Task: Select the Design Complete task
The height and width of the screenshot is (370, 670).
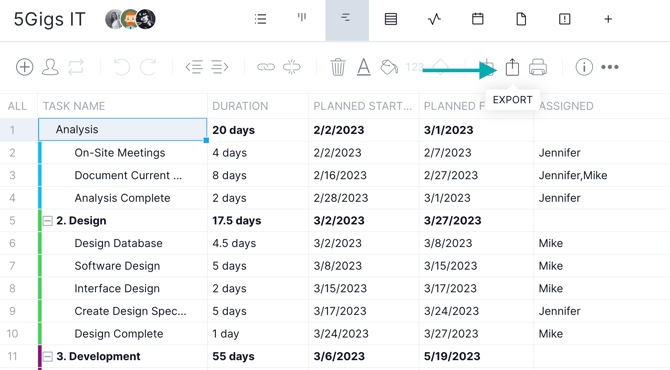Action: point(119,334)
